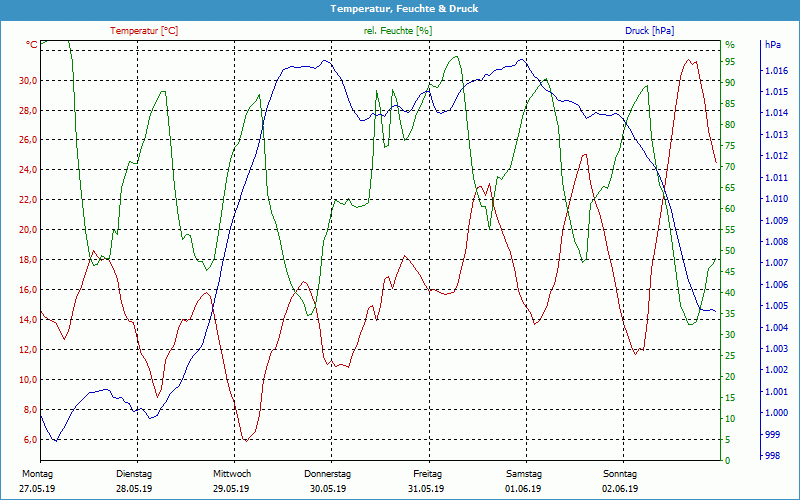Click the 85 humidity axis value

click(x=730, y=104)
